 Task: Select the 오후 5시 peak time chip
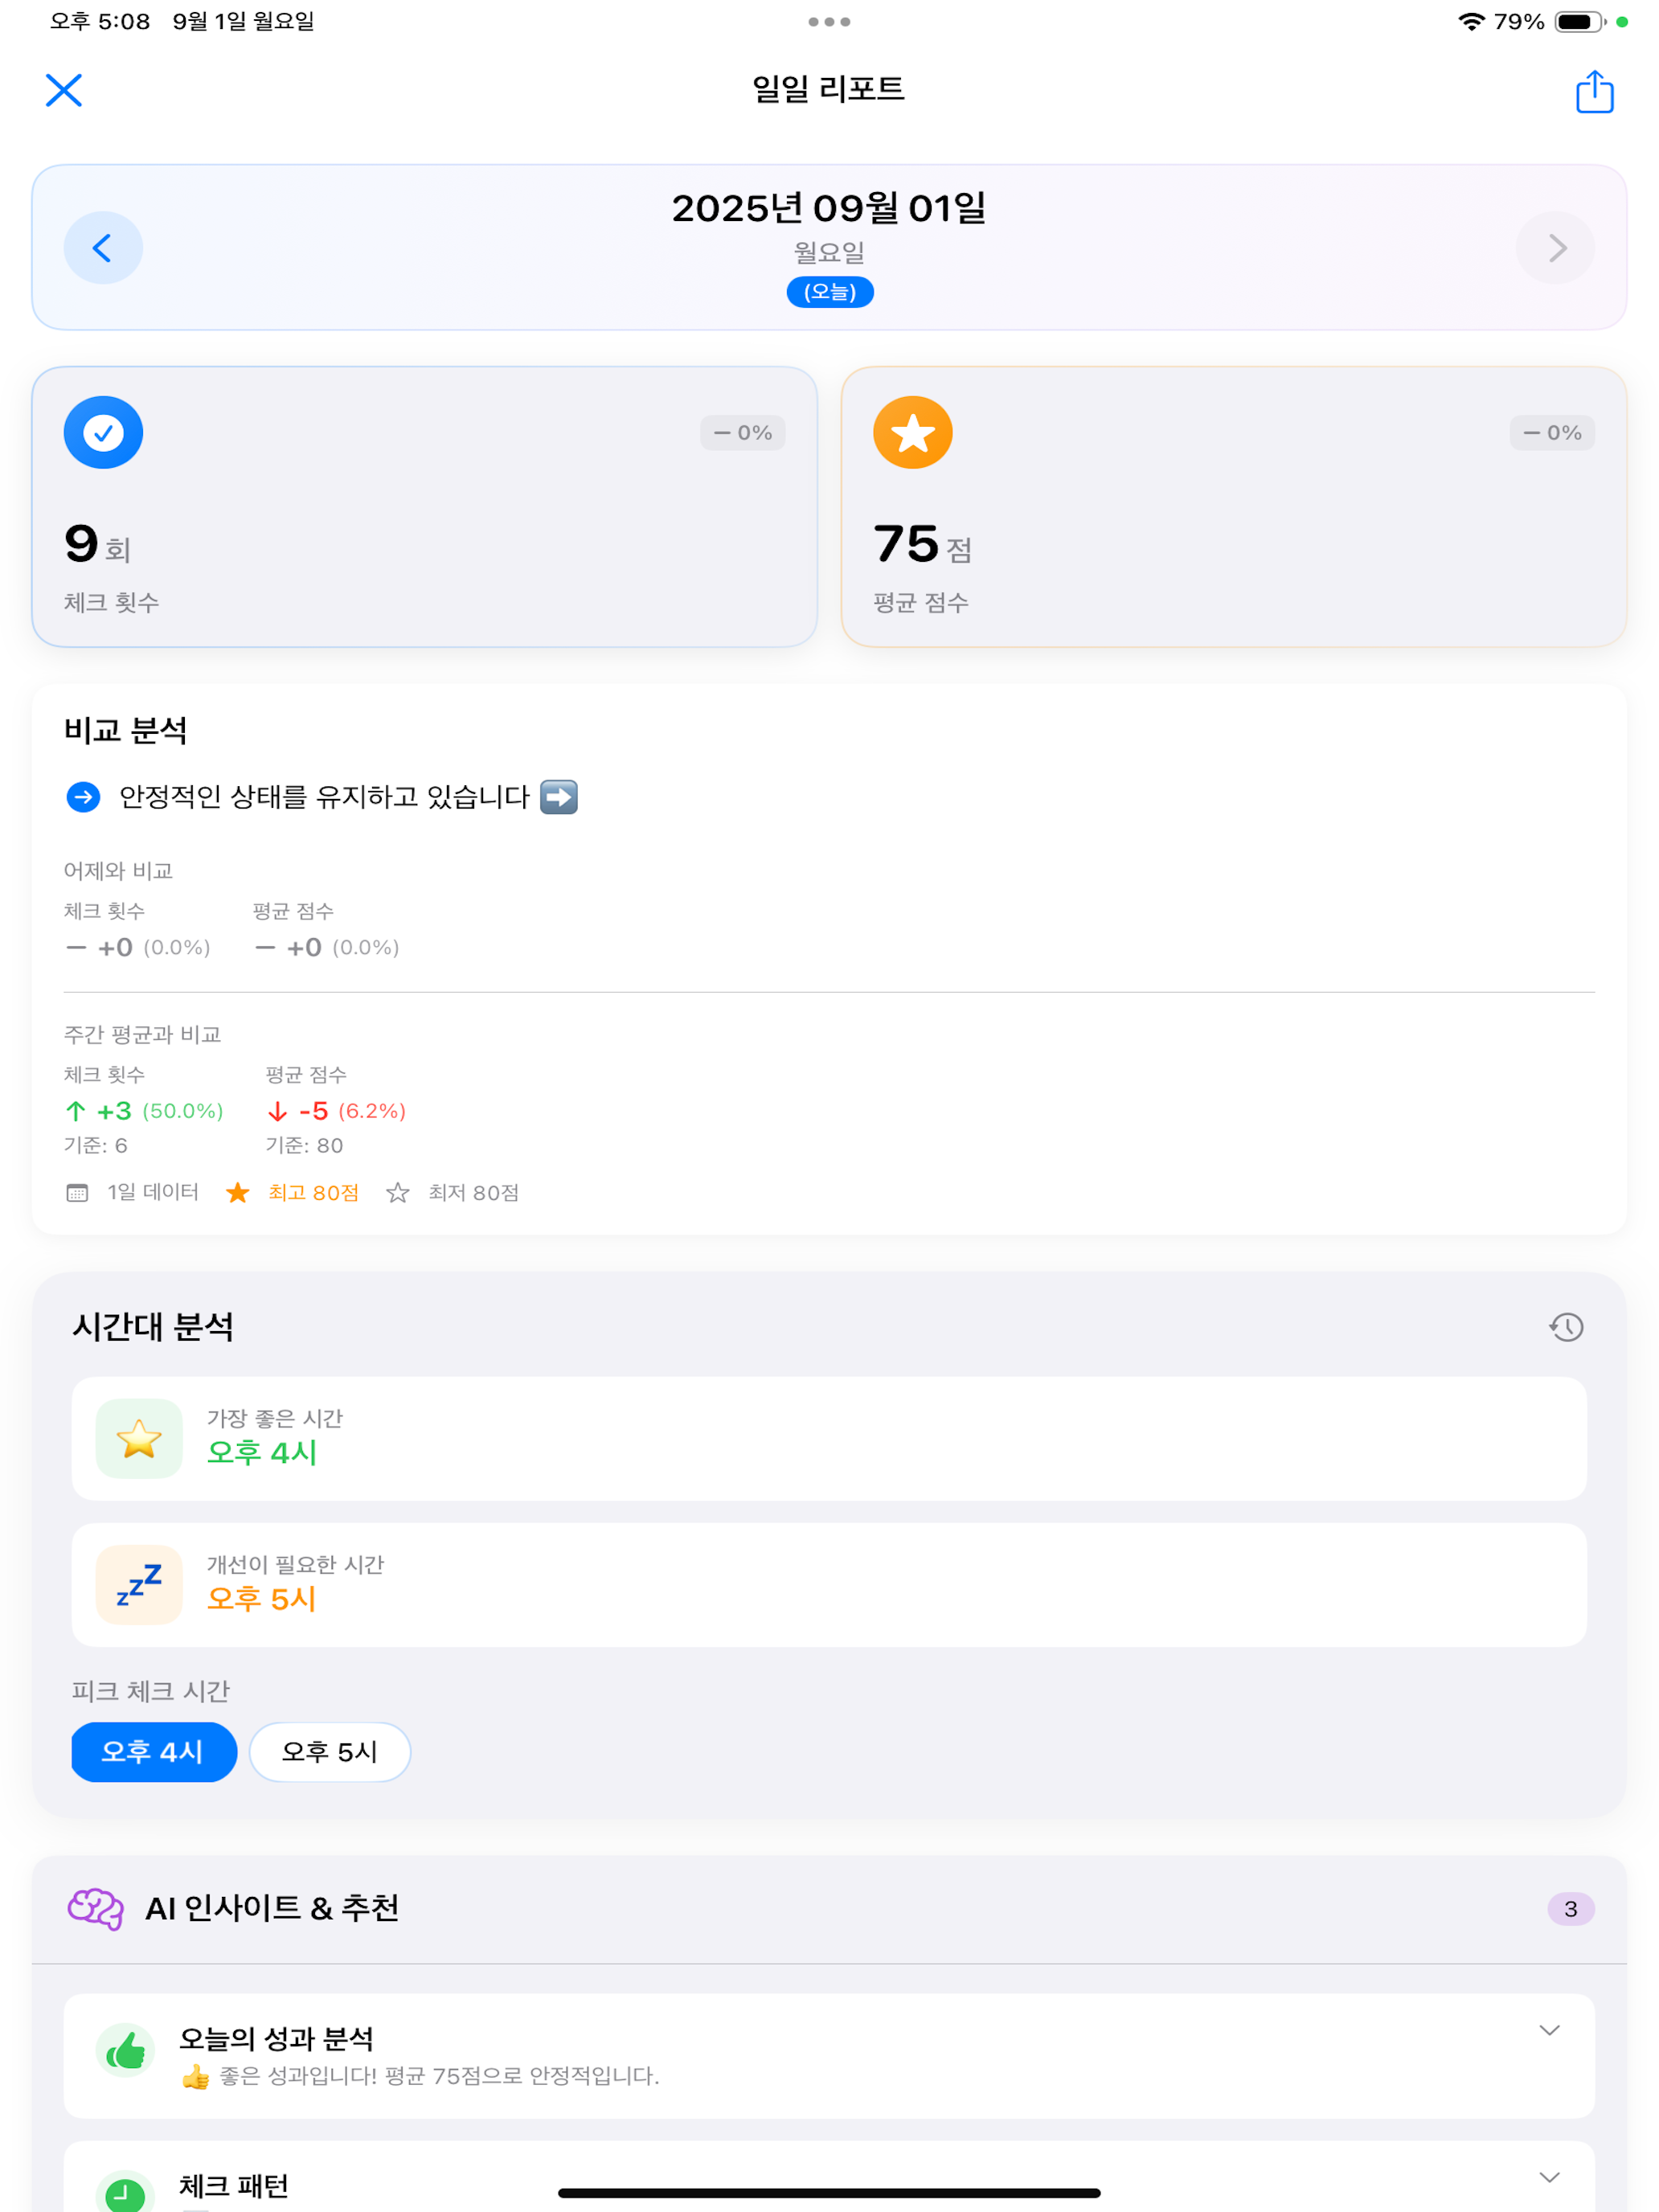[x=330, y=1752]
